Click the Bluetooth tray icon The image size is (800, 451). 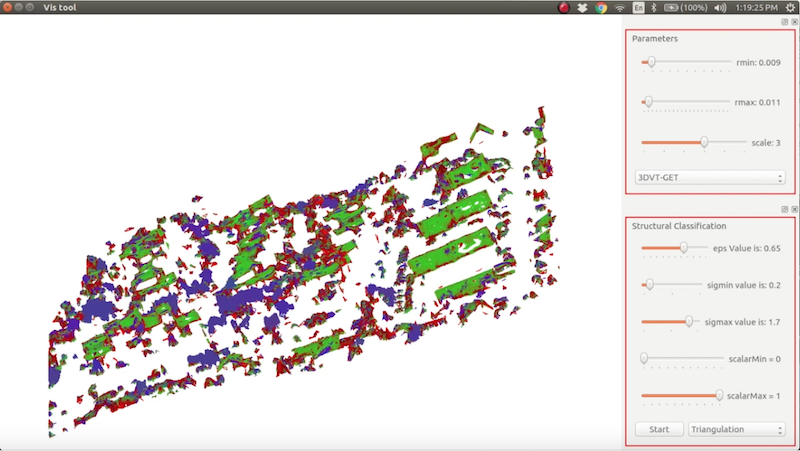tap(654, 8)
